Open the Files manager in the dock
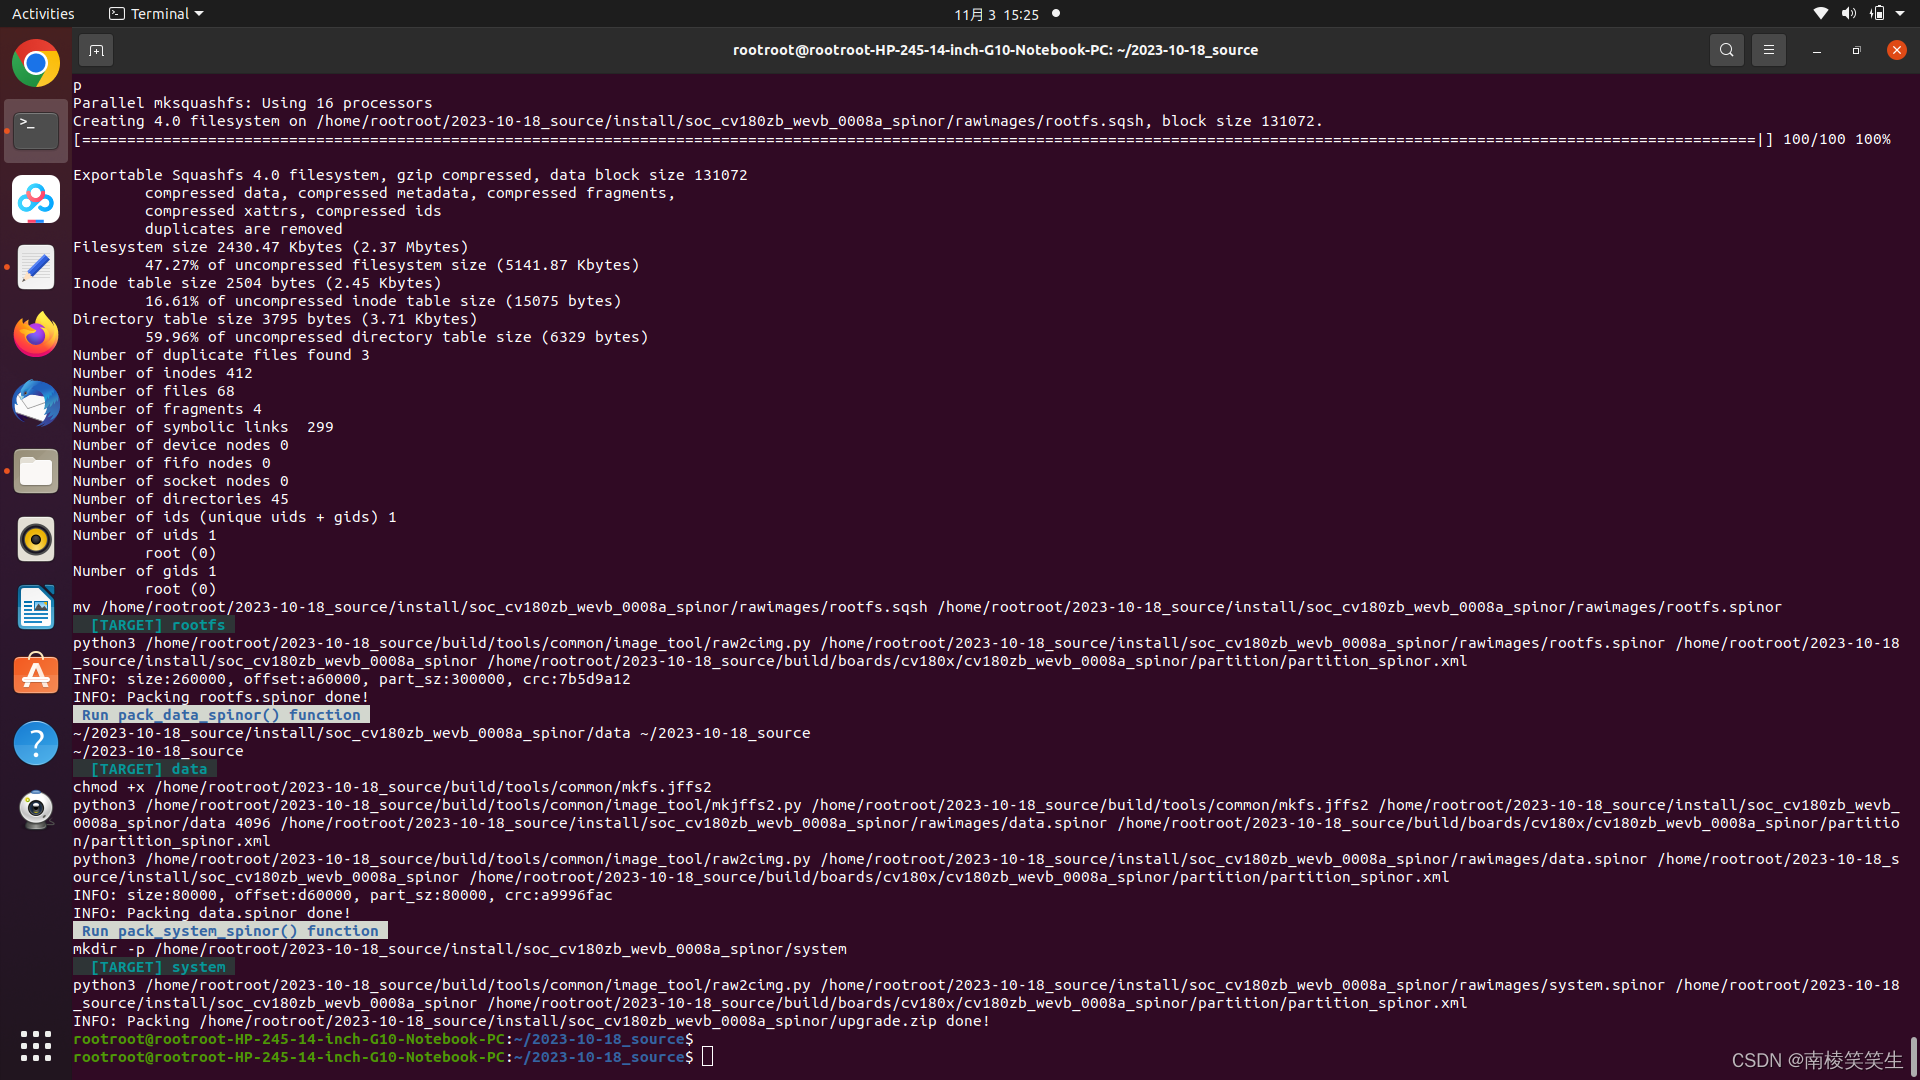 pyautogui.click(x=36, y=471)
